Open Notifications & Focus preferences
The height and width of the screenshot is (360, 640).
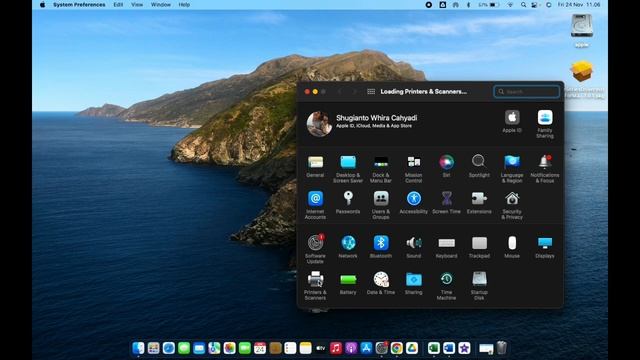544,162
